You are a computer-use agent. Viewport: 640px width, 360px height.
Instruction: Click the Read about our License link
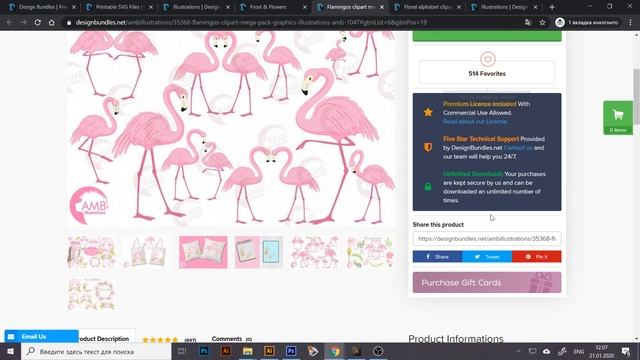coord(475,122)
